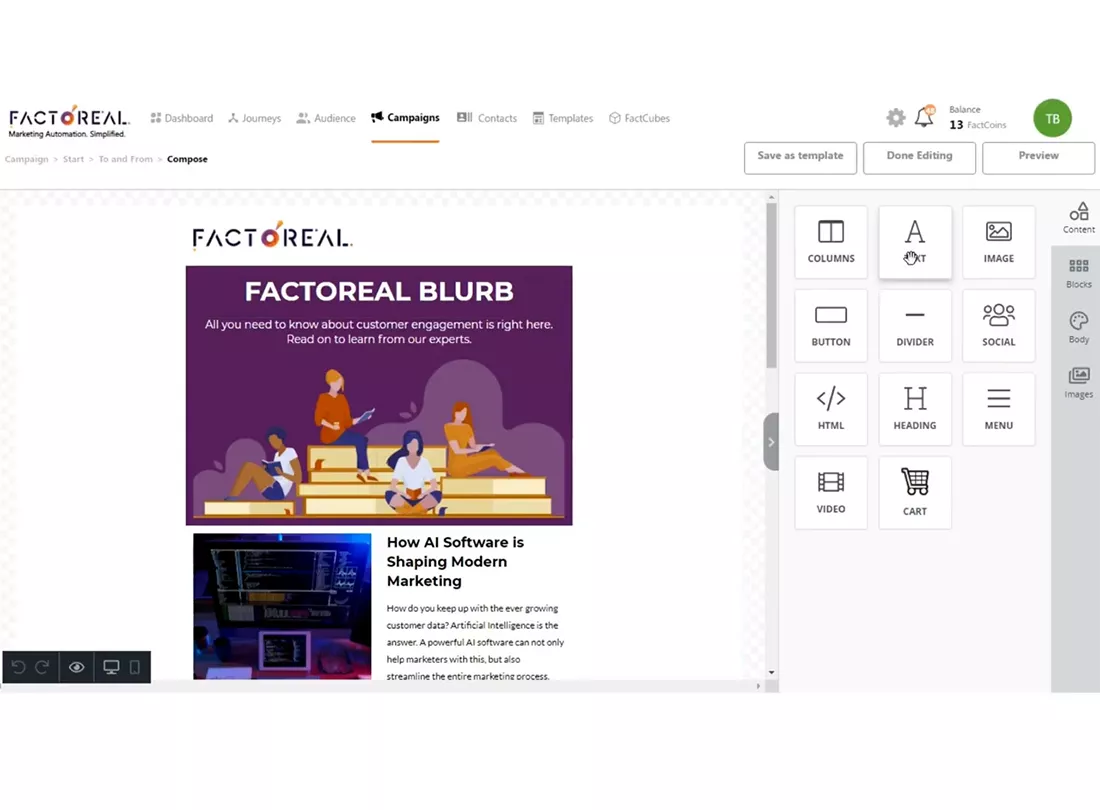Insert a Divider content block
Image resolution: width=1100 pixels, height=810 pixels.
point(915,325)
